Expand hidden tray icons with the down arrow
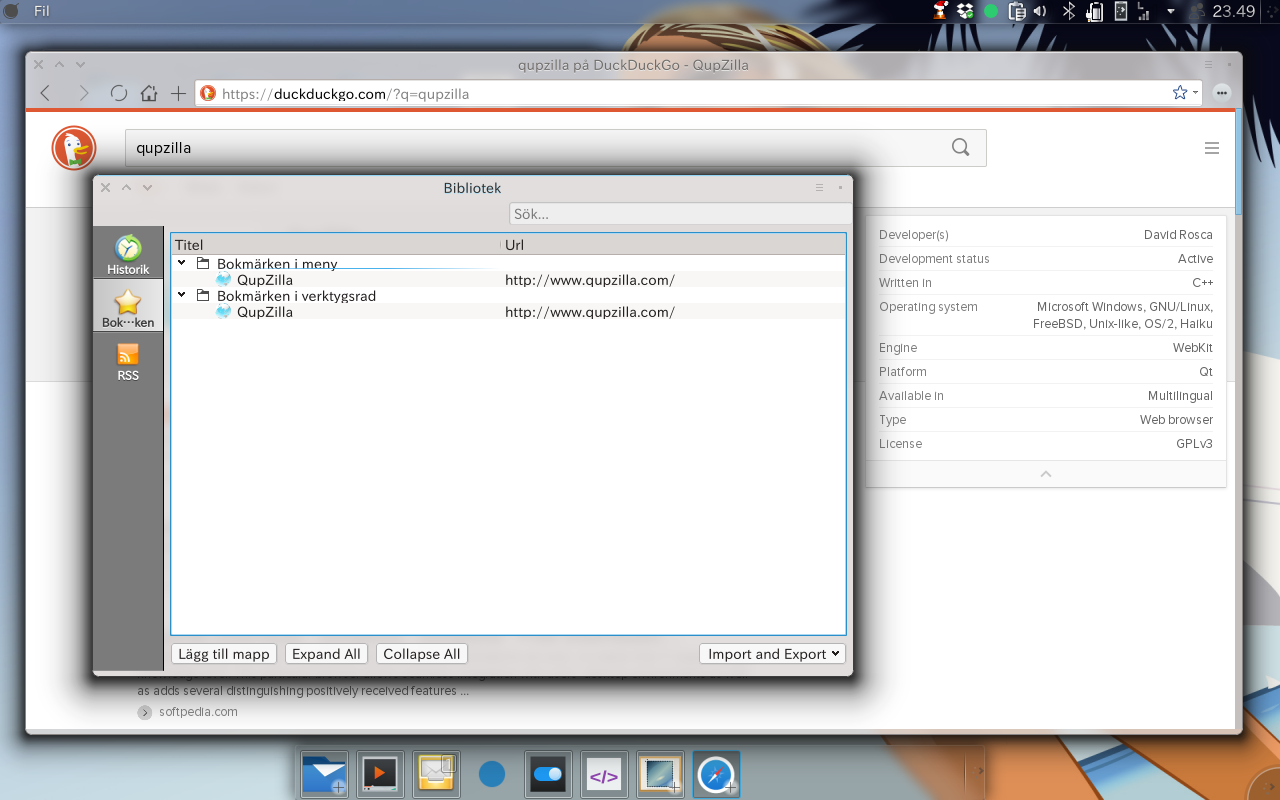Viewport: 1280px width, 800px height. [x=1171, y=11]
